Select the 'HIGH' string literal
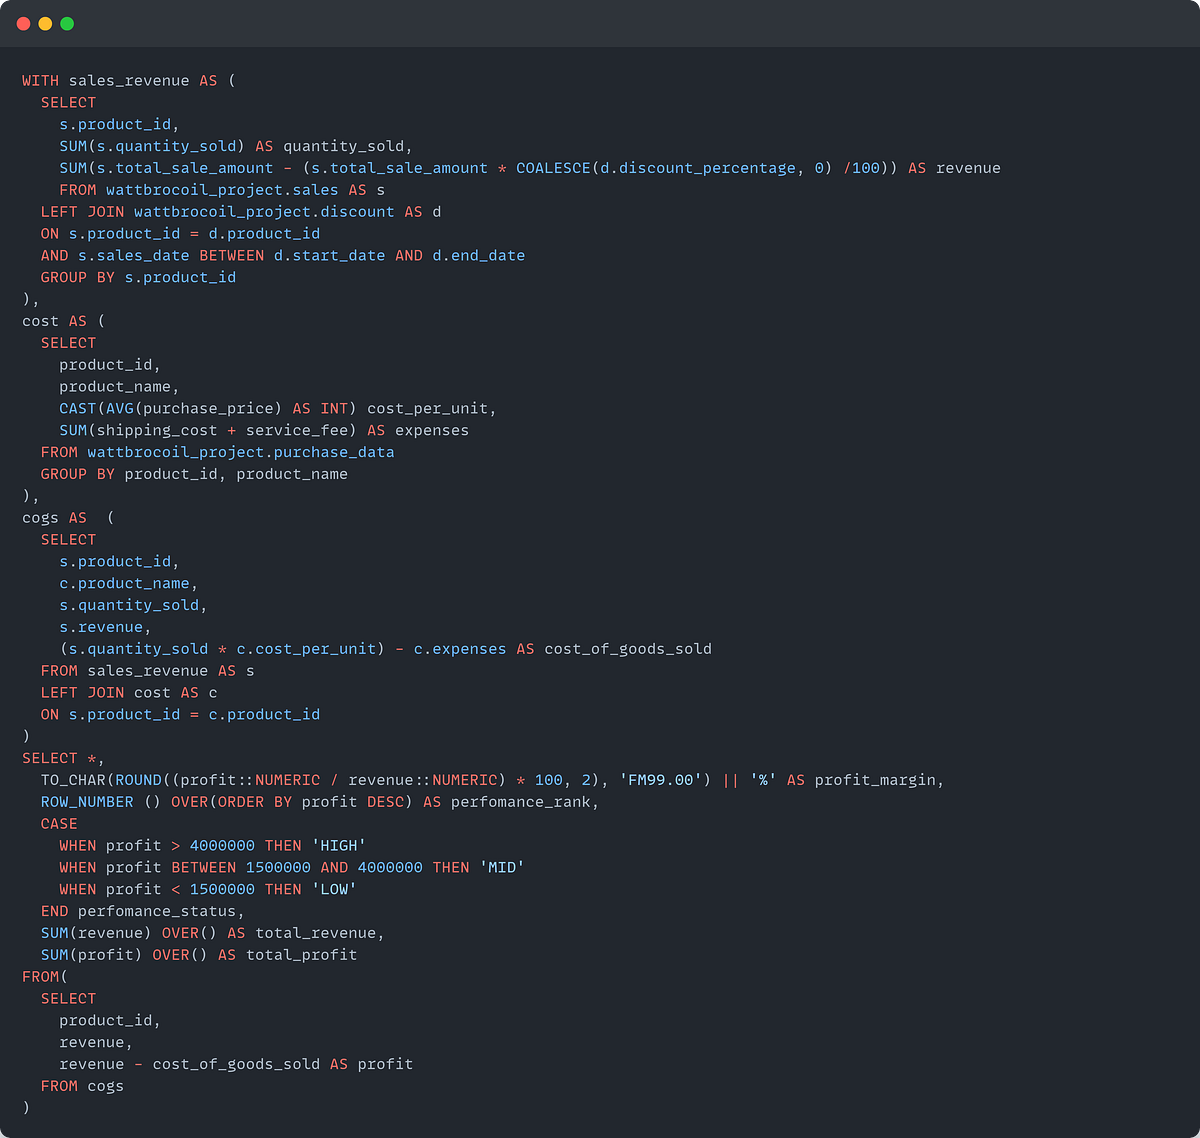Screen dimensions: 1200x1138 [x=339, y=845]
